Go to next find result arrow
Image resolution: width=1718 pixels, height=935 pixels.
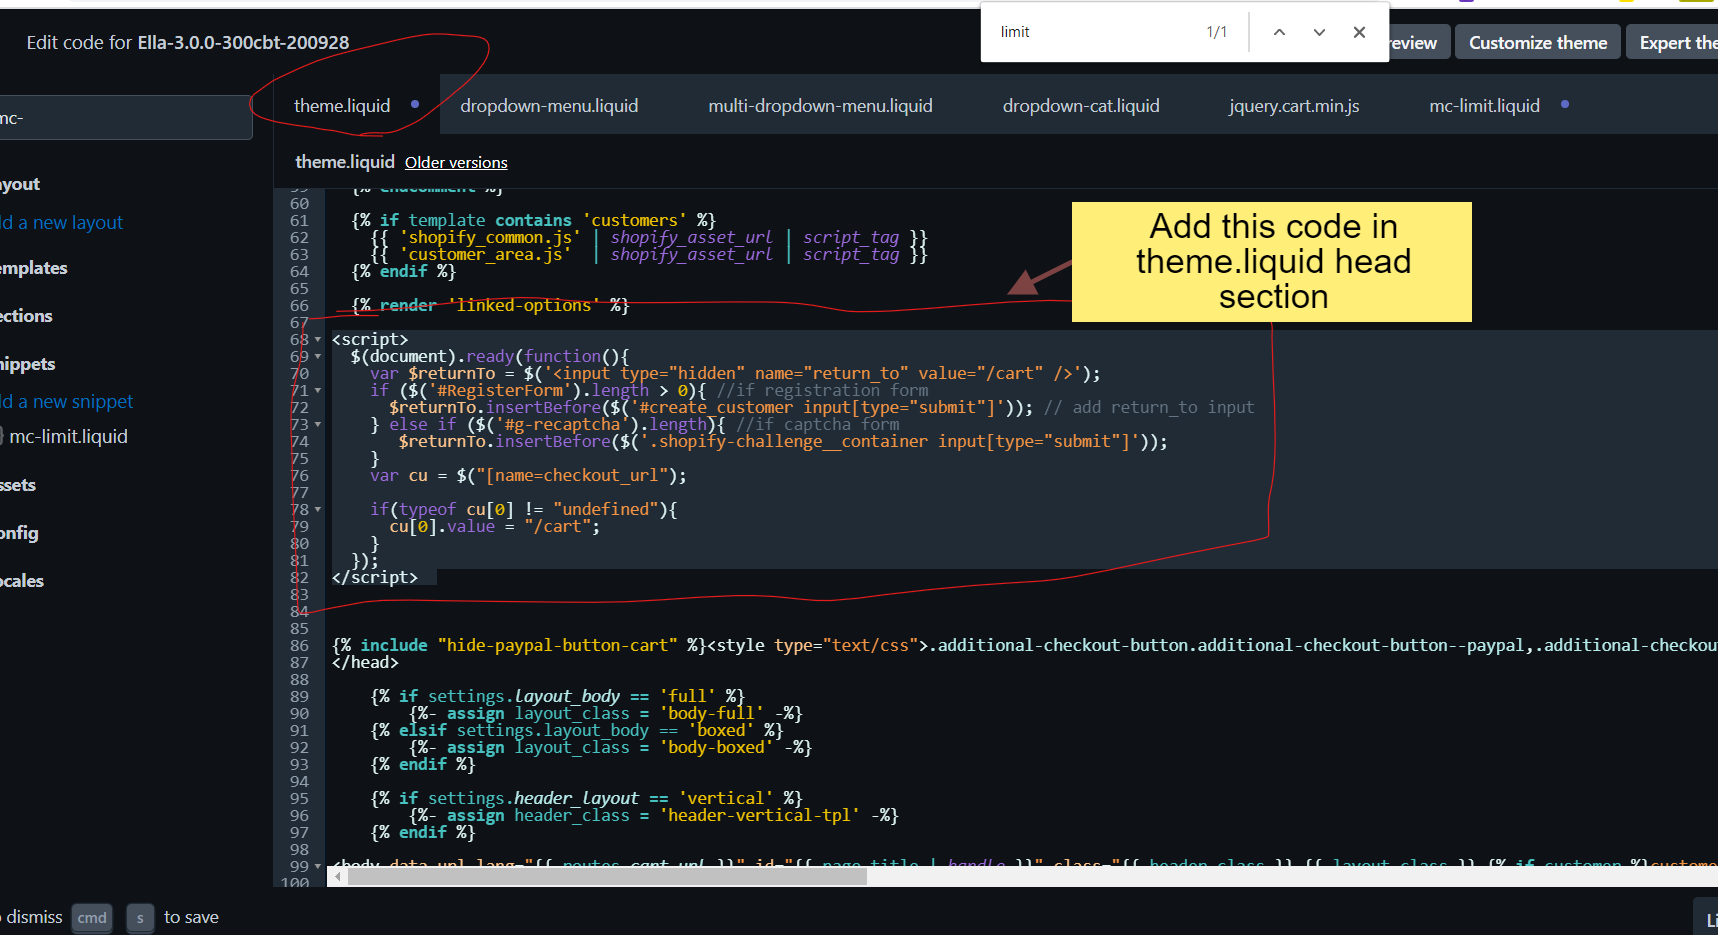click(x=1319, y=32)
